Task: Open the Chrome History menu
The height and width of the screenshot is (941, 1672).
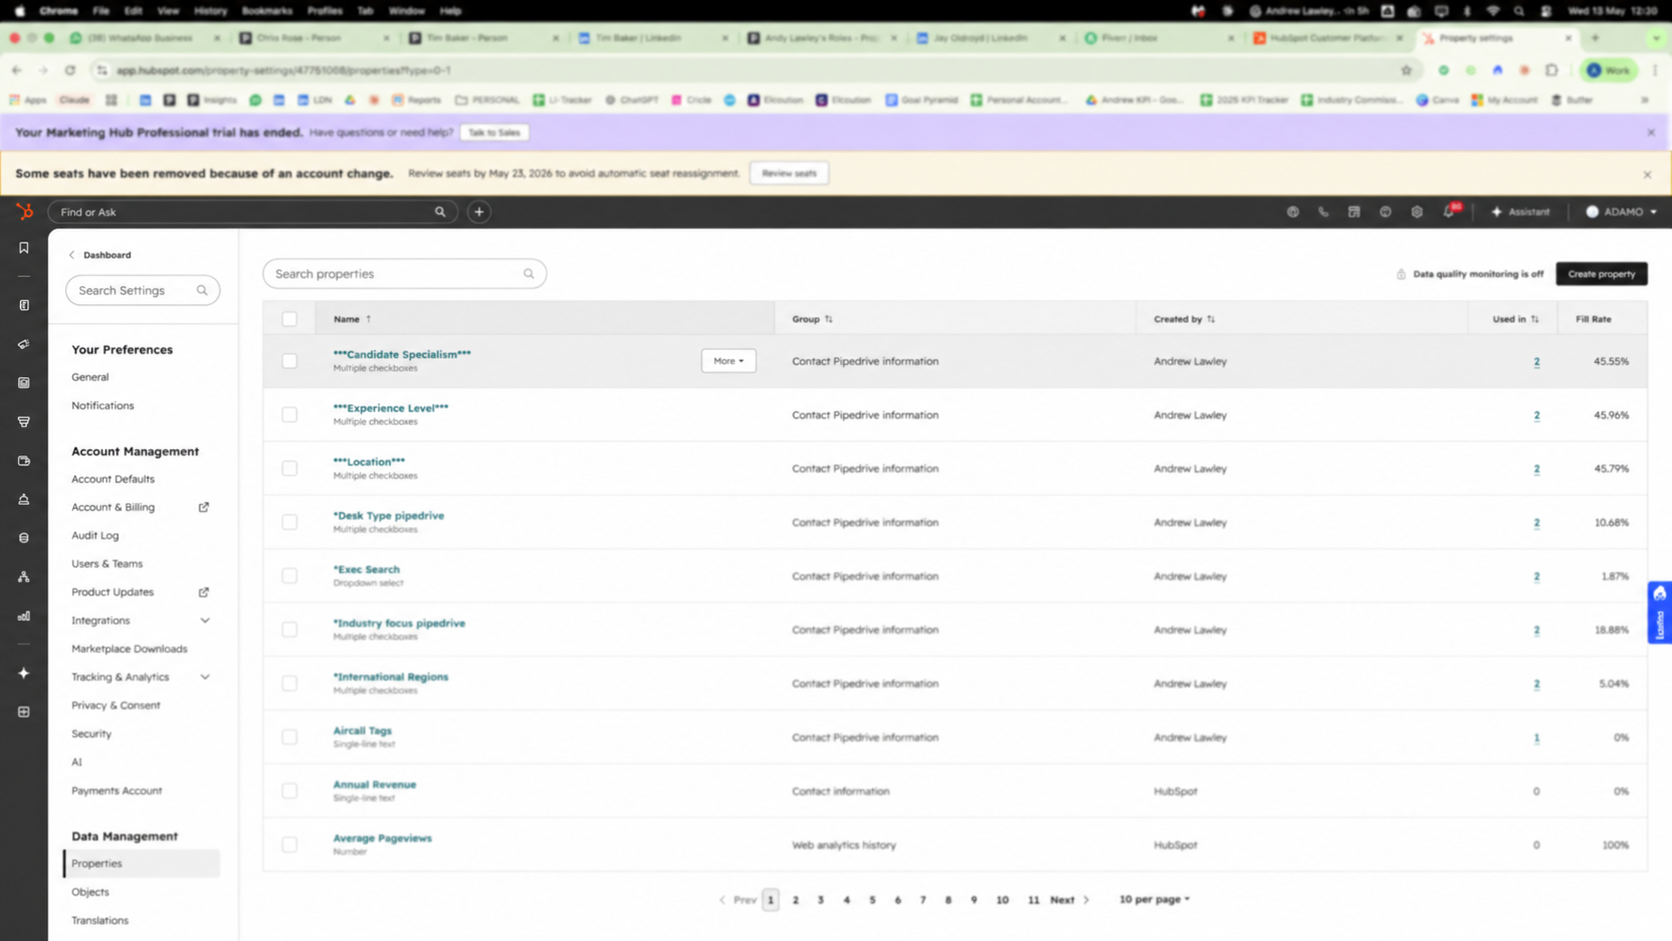Action: point(210,11)
